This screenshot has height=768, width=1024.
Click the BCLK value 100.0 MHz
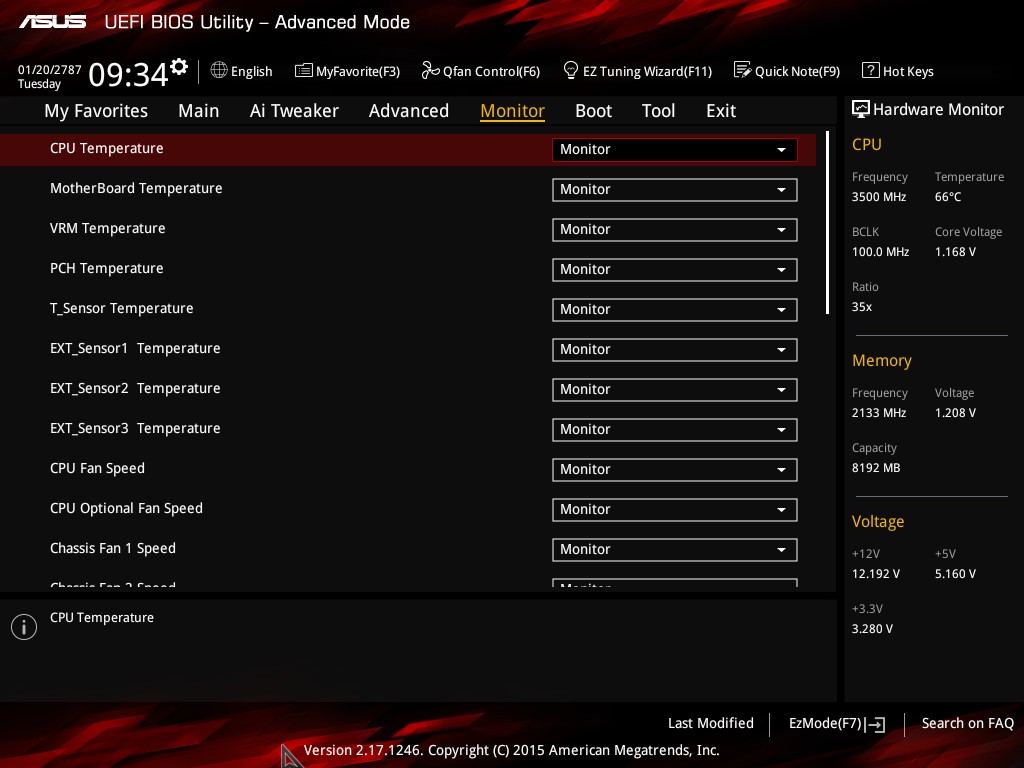pos(880,251)
